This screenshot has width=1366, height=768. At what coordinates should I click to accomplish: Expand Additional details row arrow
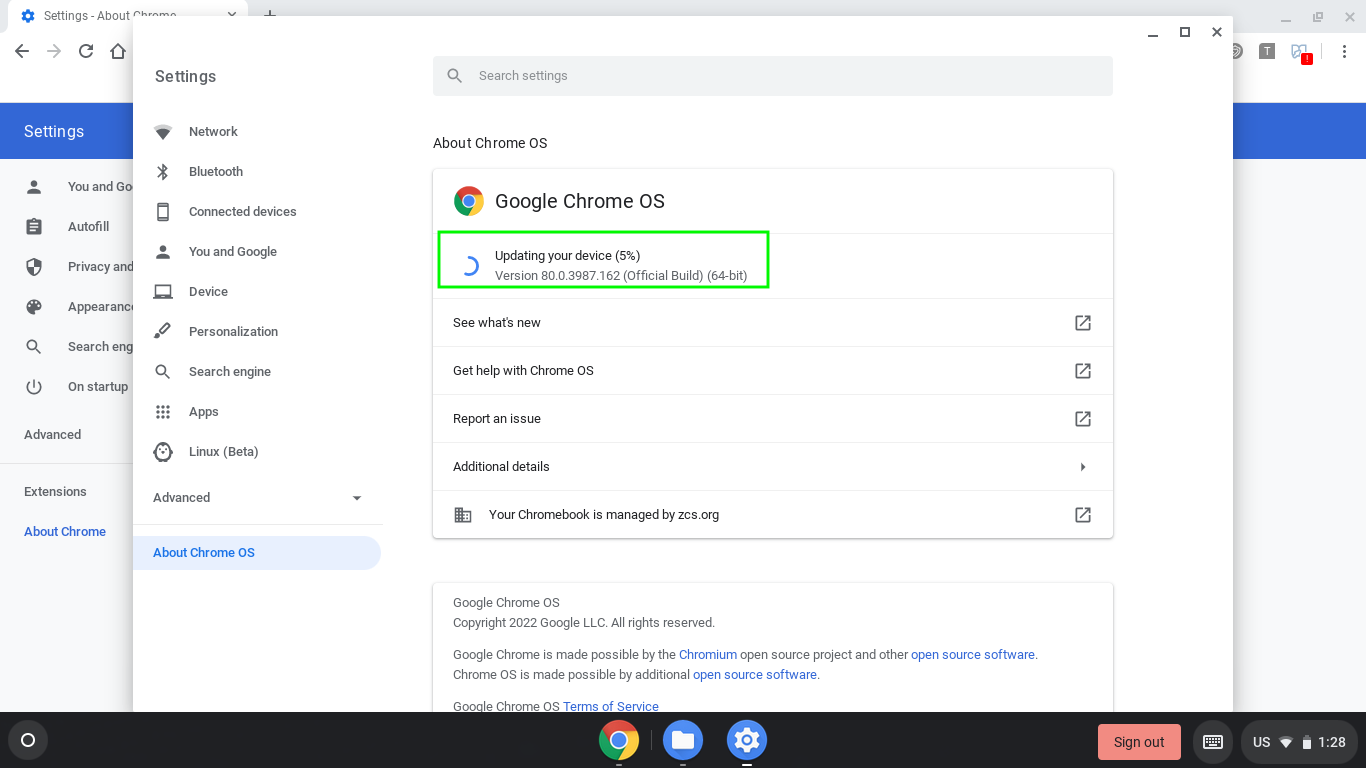point(1083,467)
